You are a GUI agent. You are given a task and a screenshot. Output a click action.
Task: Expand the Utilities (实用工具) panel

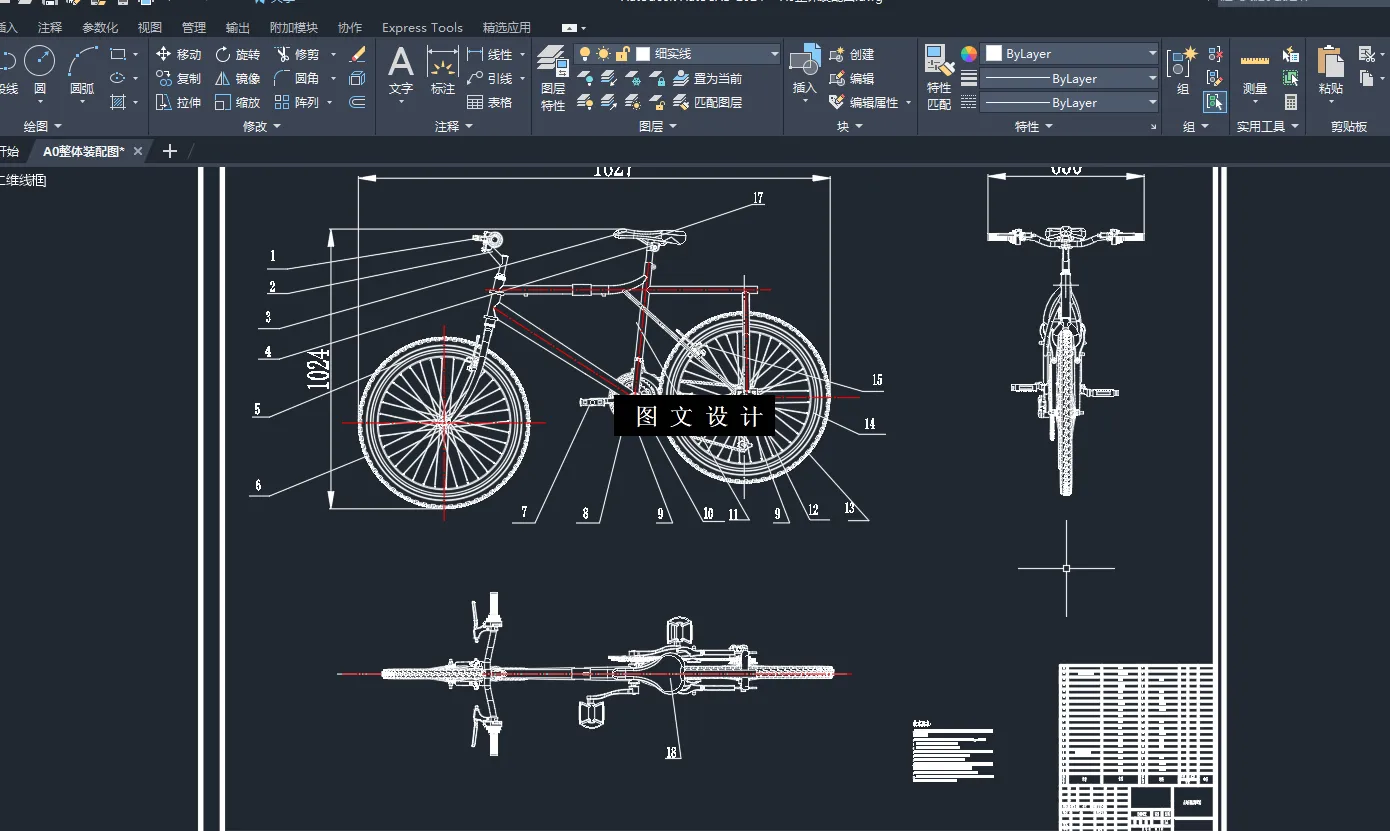click(x=1268, y=126)
